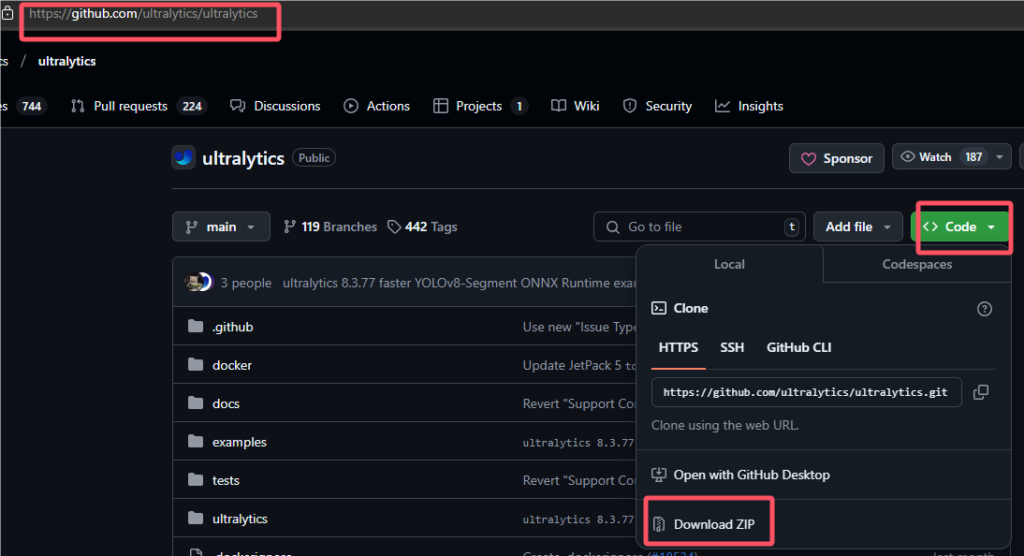The image size is (1024, 556).
Task: Click the 'Update JetPack 5' commit message
Action: (579, 365)
